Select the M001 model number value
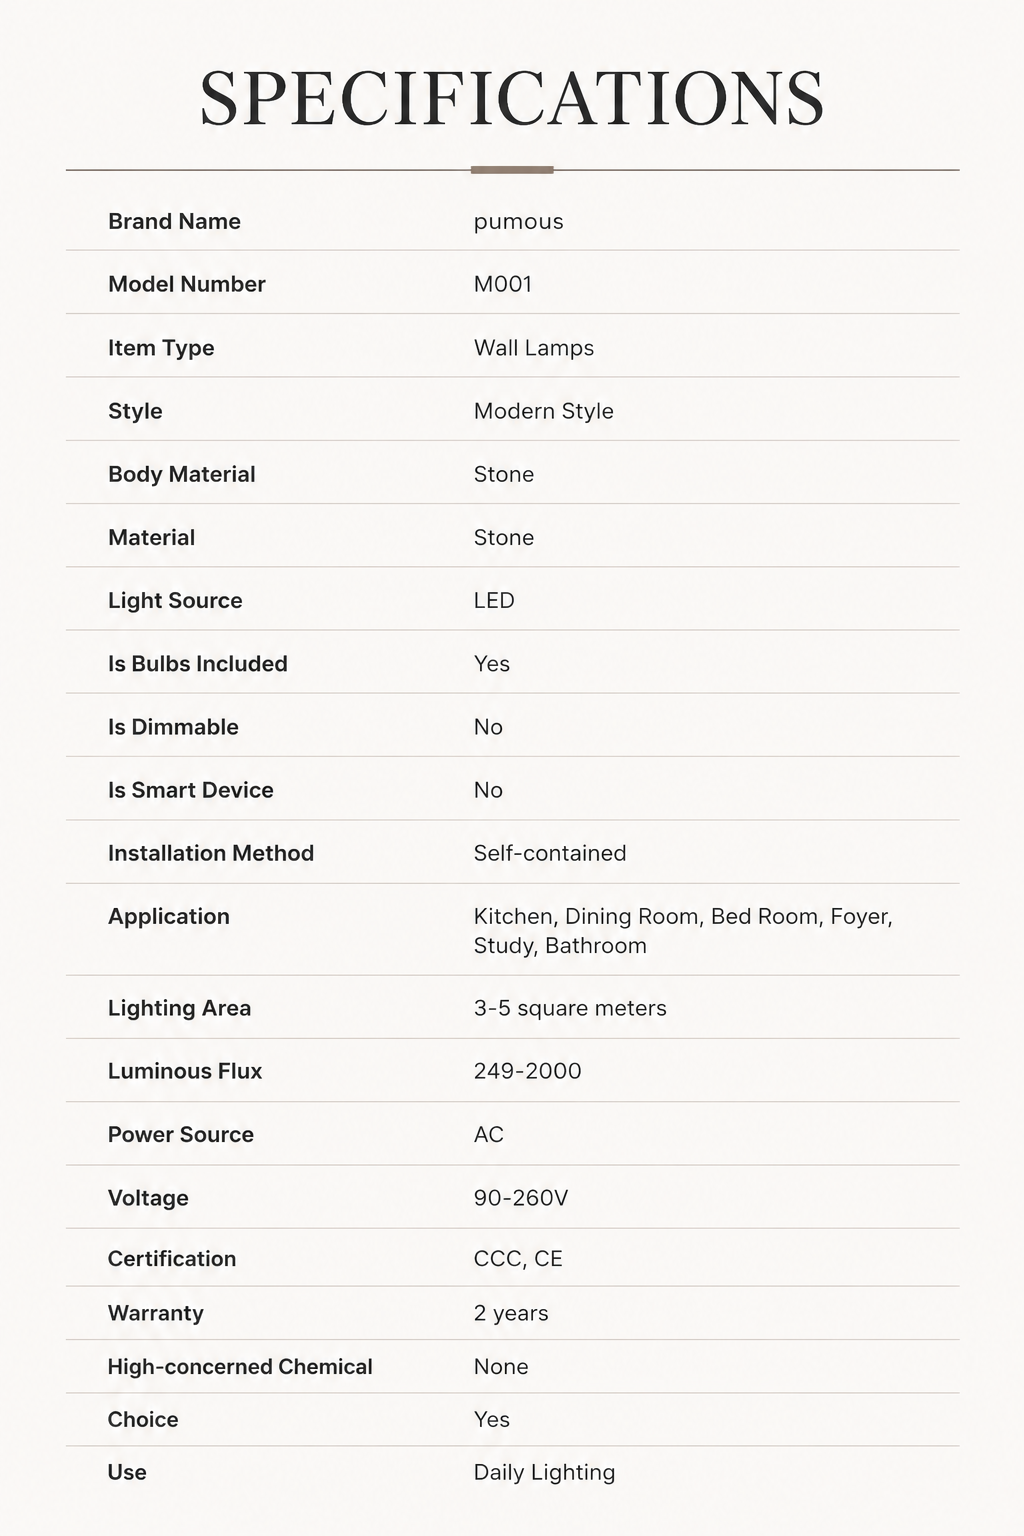The height and width of the screenshot is (1536, 1024). [x=503, y=284]
